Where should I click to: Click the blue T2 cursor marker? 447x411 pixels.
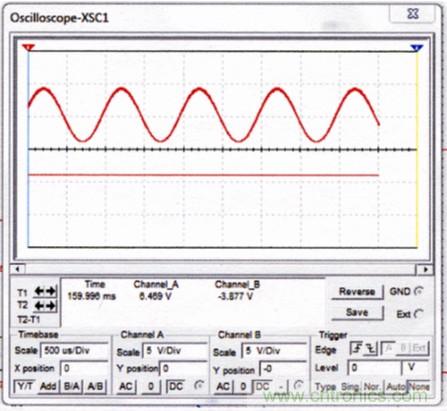417,48
